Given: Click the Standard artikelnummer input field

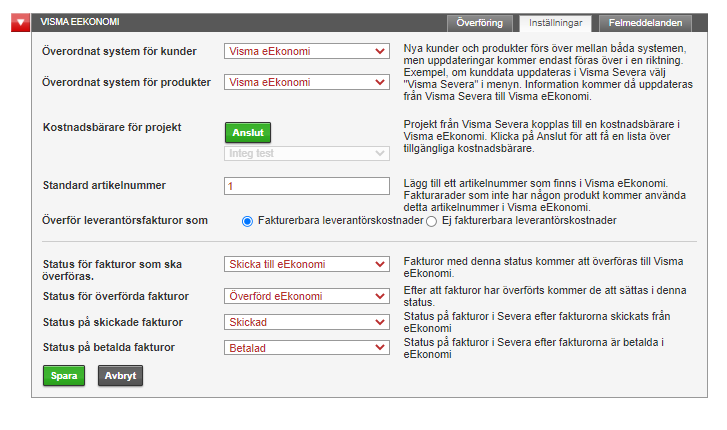Looking at the screenshot, I should [x=306, y=186].
